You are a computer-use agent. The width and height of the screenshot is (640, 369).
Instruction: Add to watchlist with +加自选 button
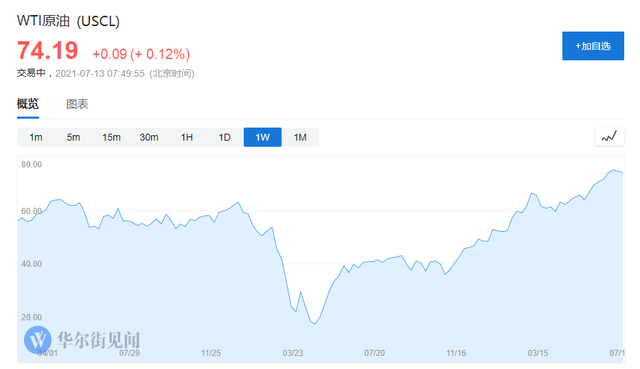click(593, 46)
